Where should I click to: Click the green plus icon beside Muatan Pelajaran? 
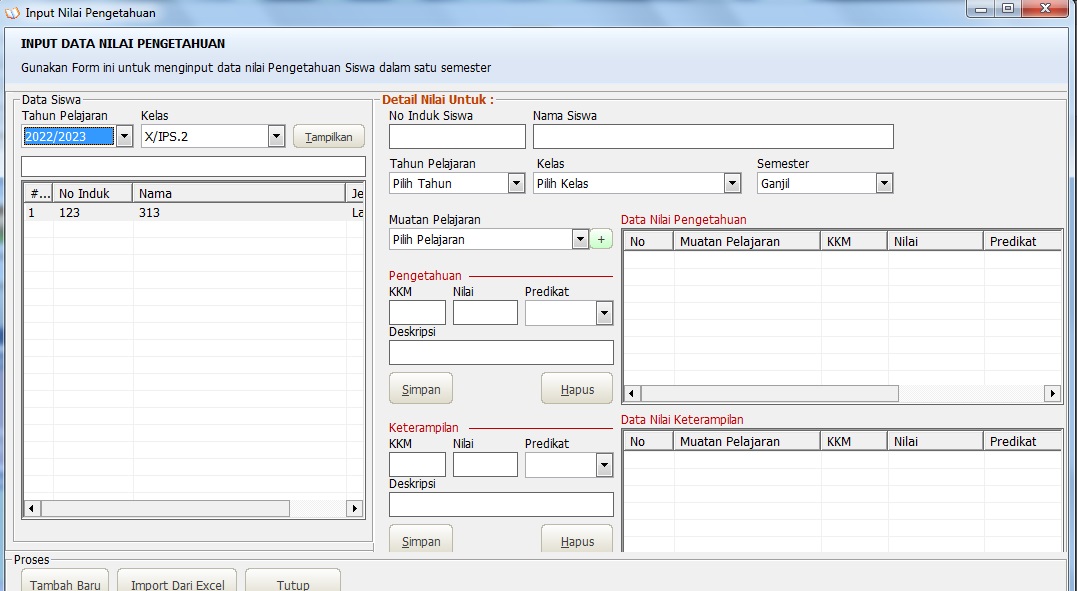(601, 240)
